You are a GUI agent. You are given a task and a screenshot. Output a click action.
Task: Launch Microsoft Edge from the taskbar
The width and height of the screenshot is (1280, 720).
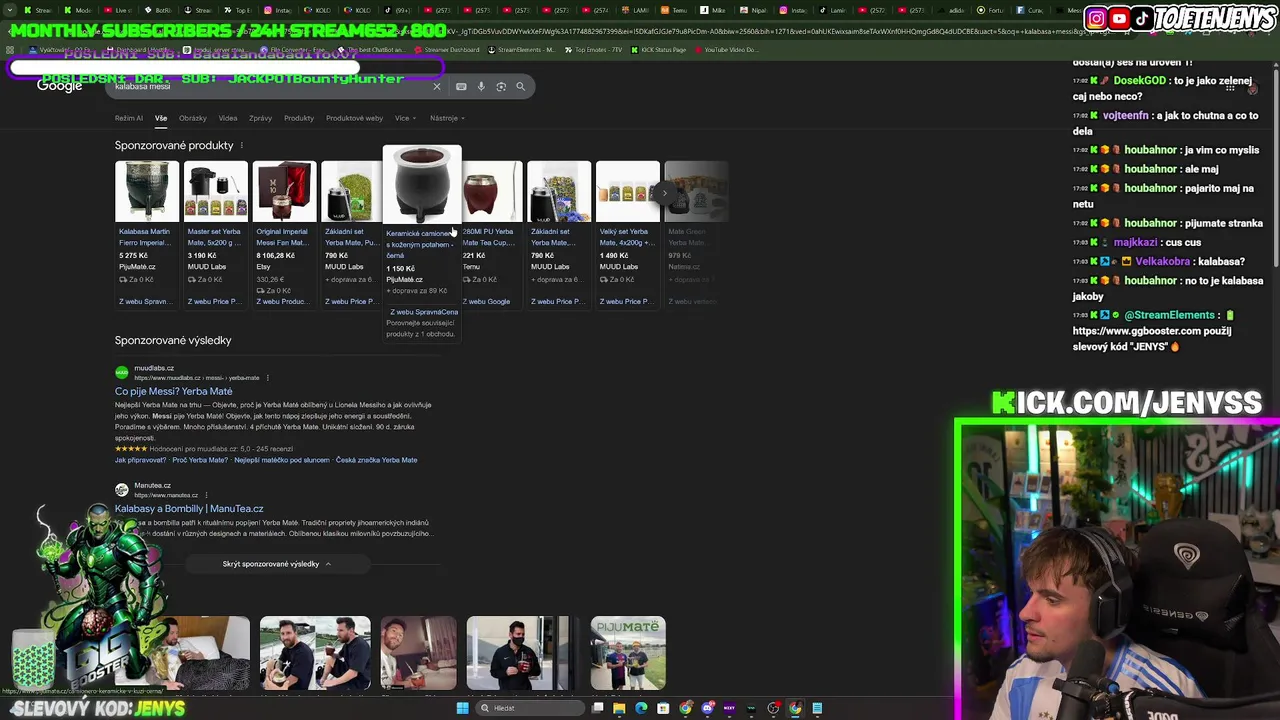coord(641,708)
